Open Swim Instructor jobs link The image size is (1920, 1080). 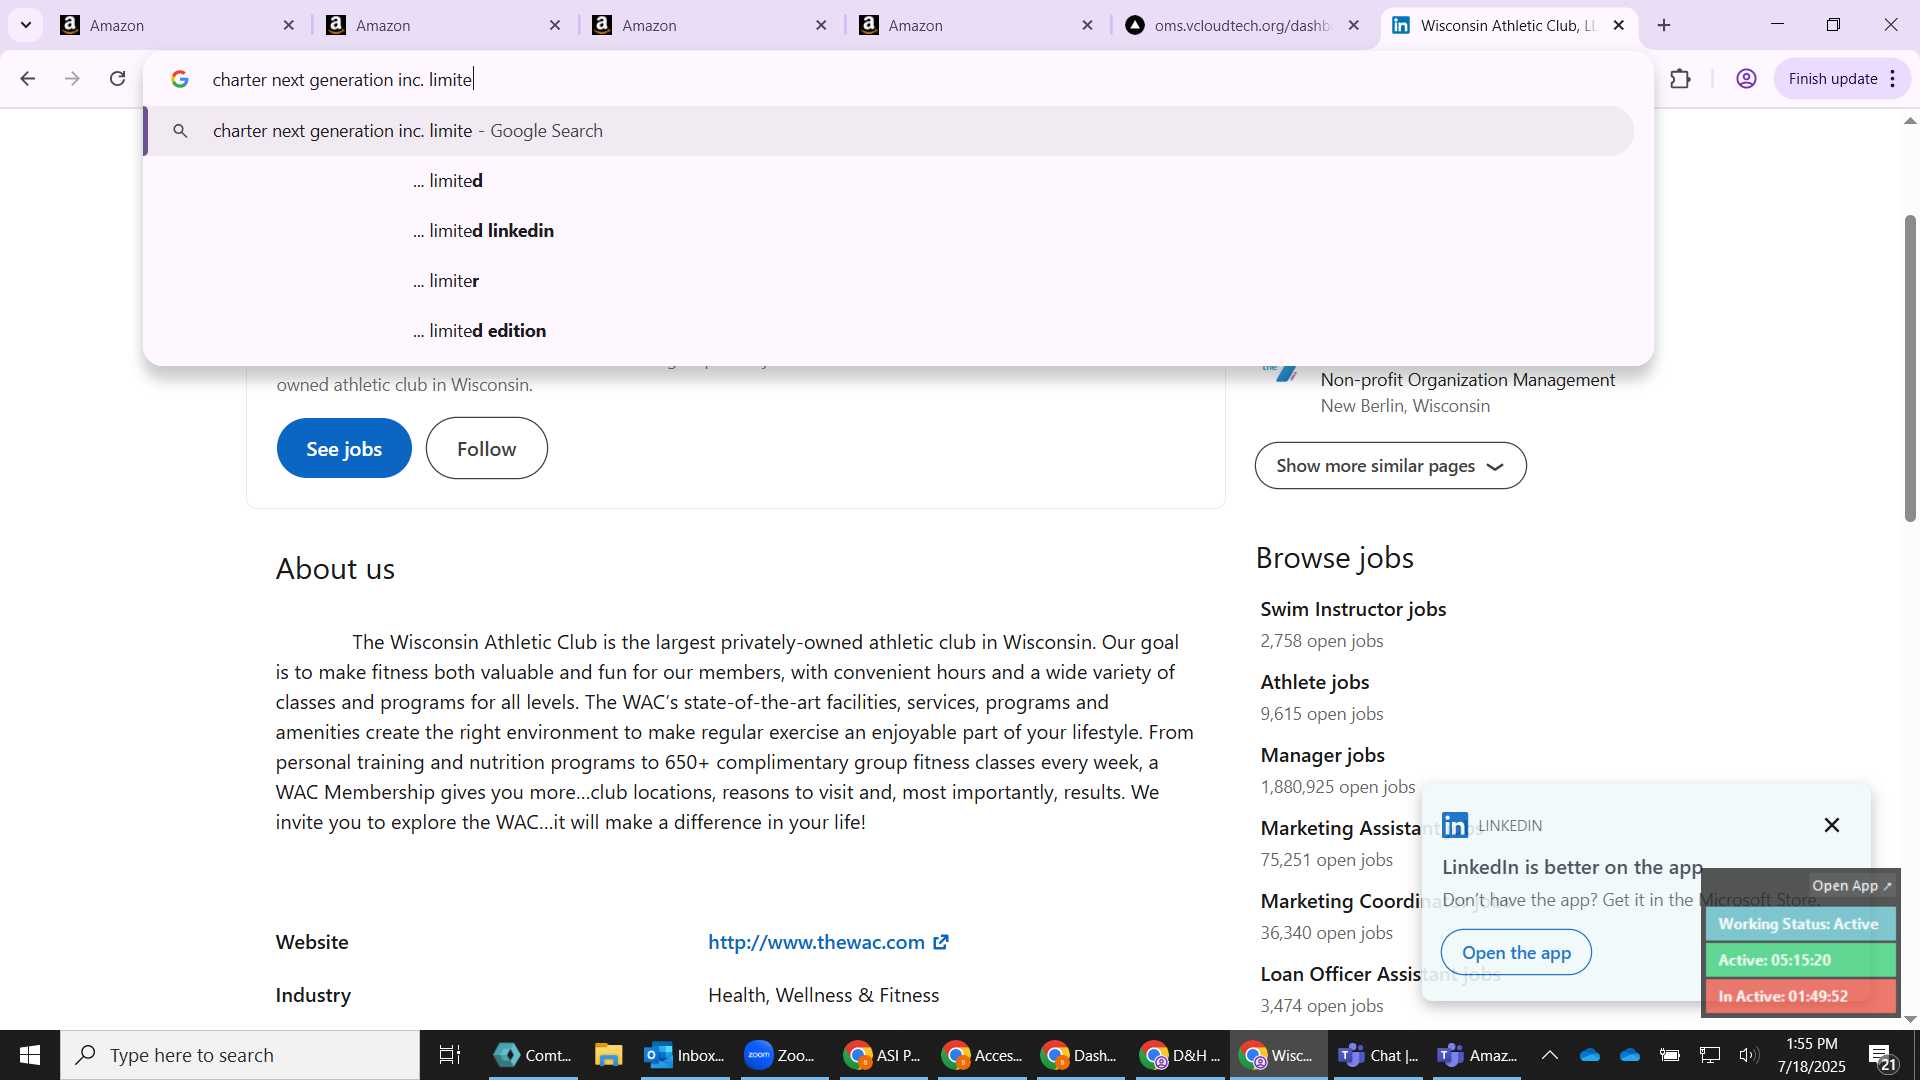[x=1353, y=609]
